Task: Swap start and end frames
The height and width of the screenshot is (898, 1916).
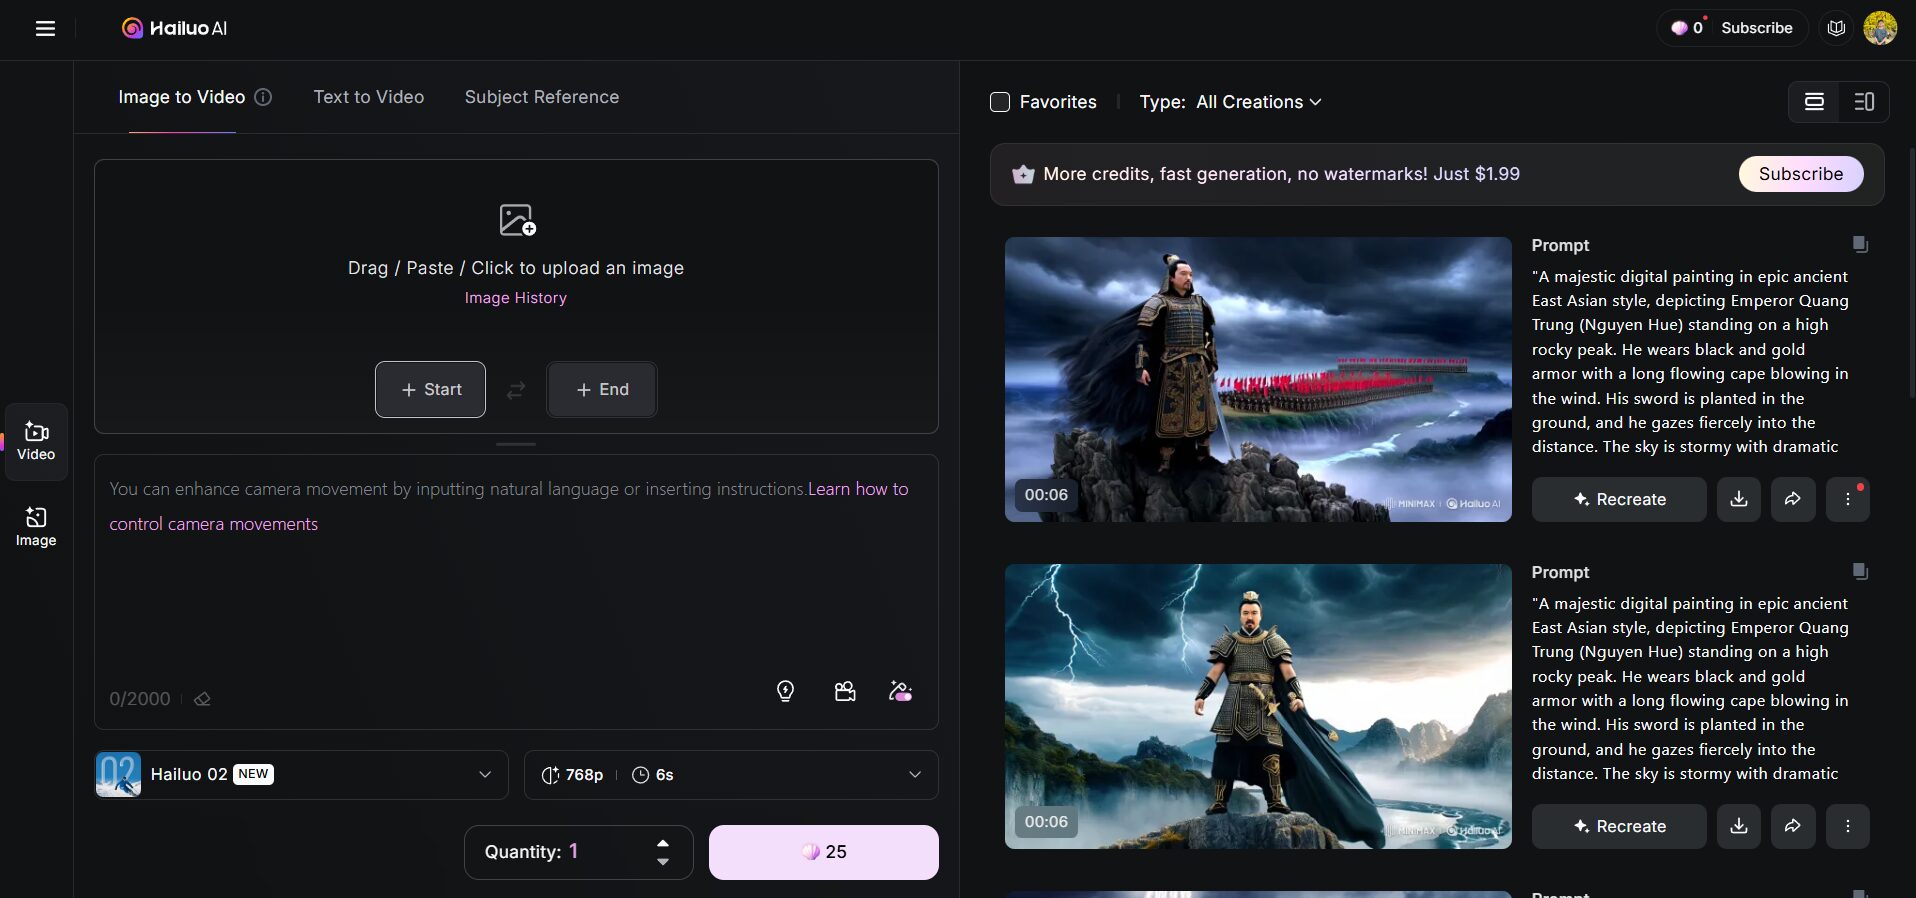Action: 516,390
